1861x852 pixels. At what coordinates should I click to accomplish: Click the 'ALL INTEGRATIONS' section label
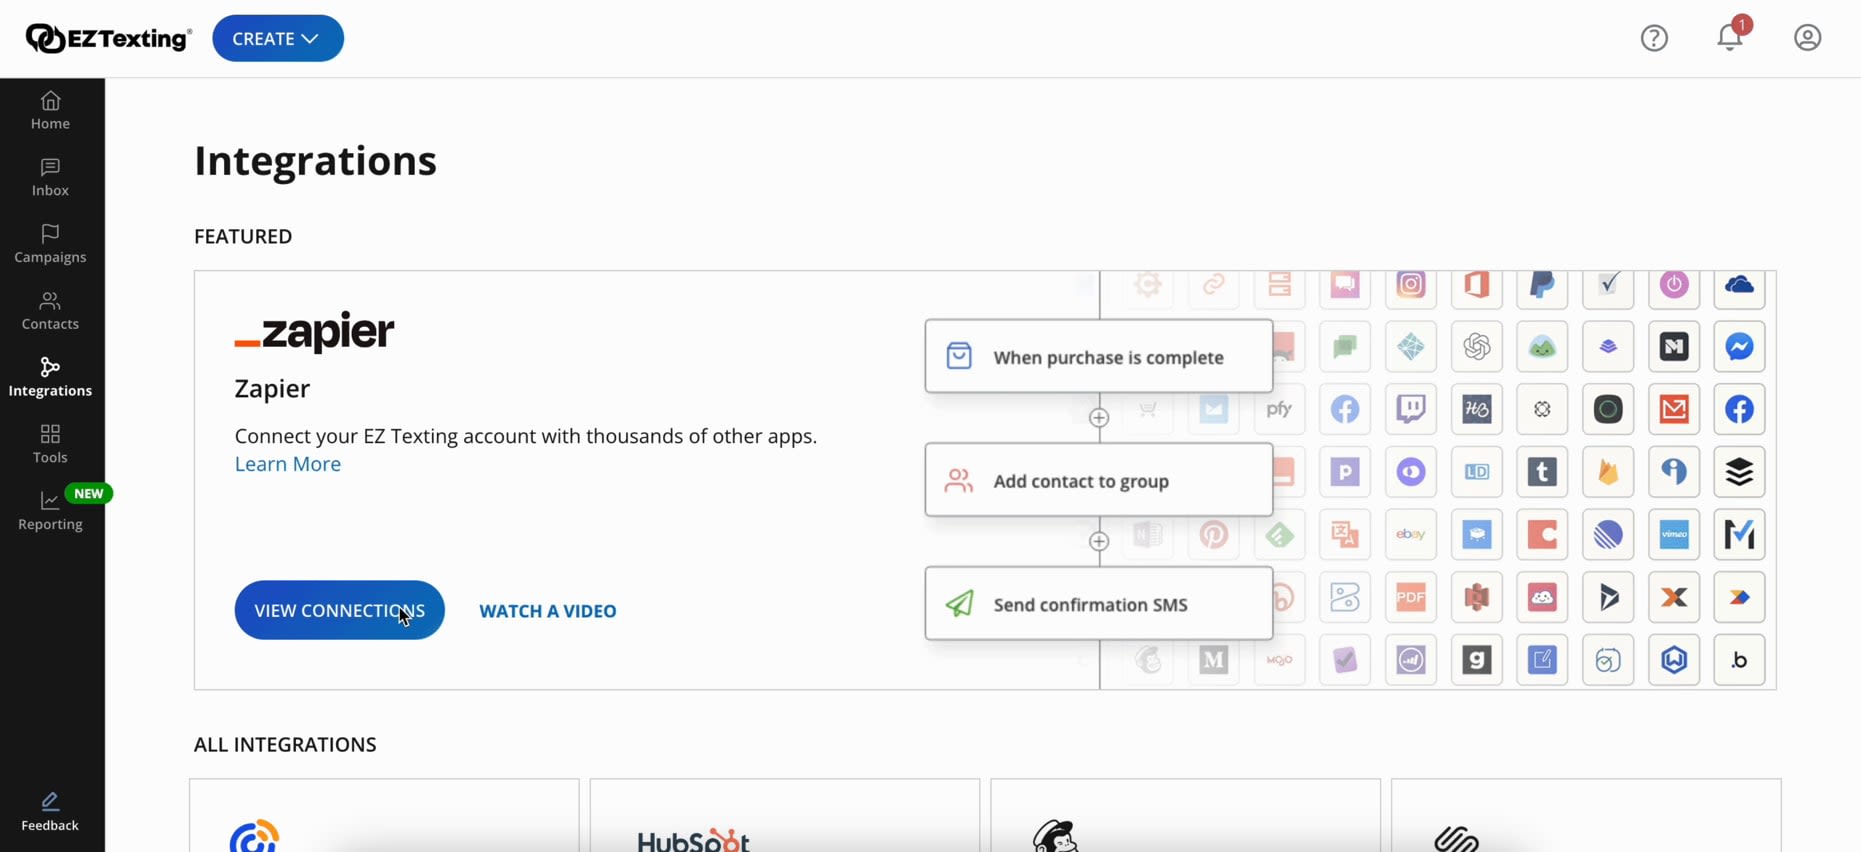click(x=285, y=745)
